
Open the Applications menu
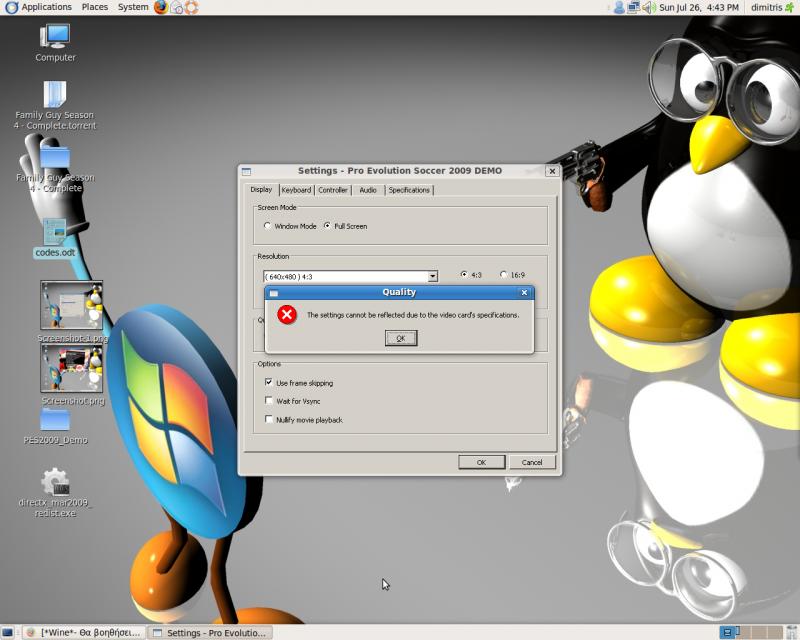tap(39, 7)
